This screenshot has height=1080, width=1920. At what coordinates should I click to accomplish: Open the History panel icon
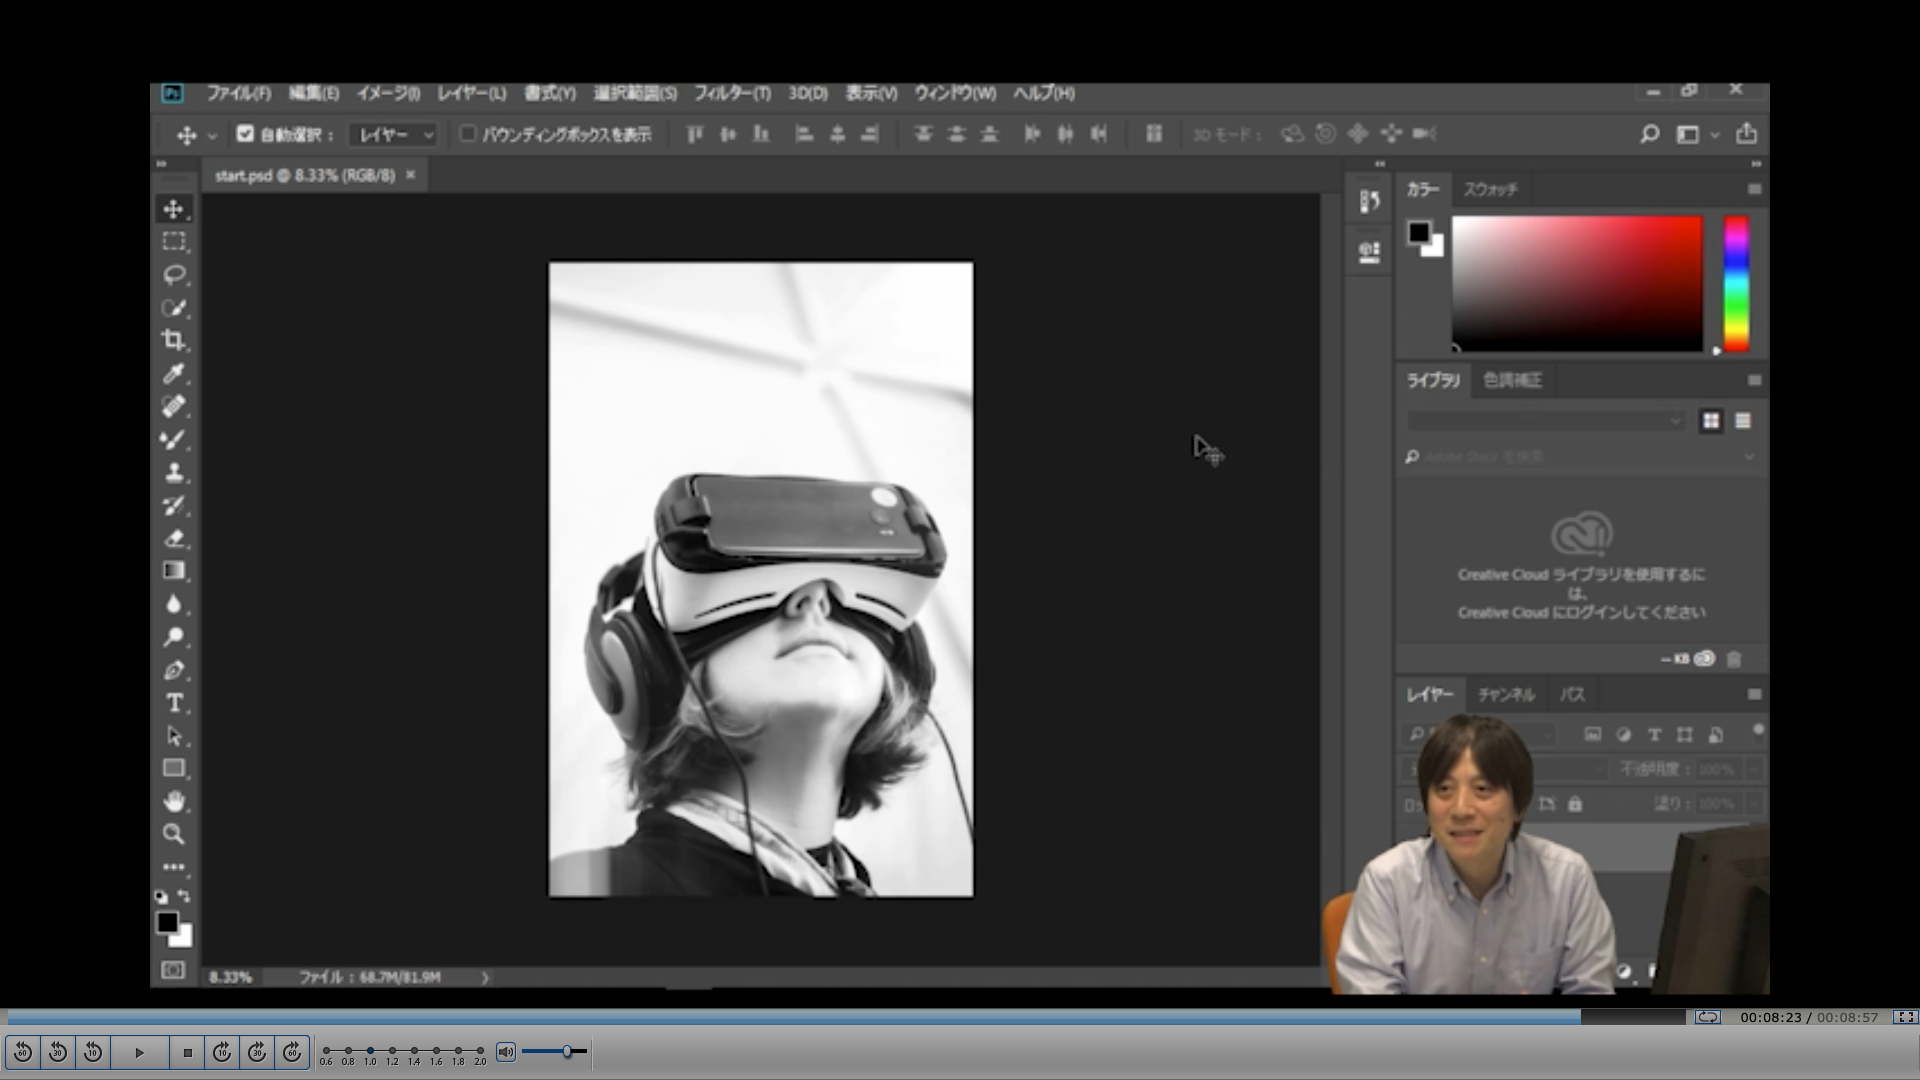1370,201
